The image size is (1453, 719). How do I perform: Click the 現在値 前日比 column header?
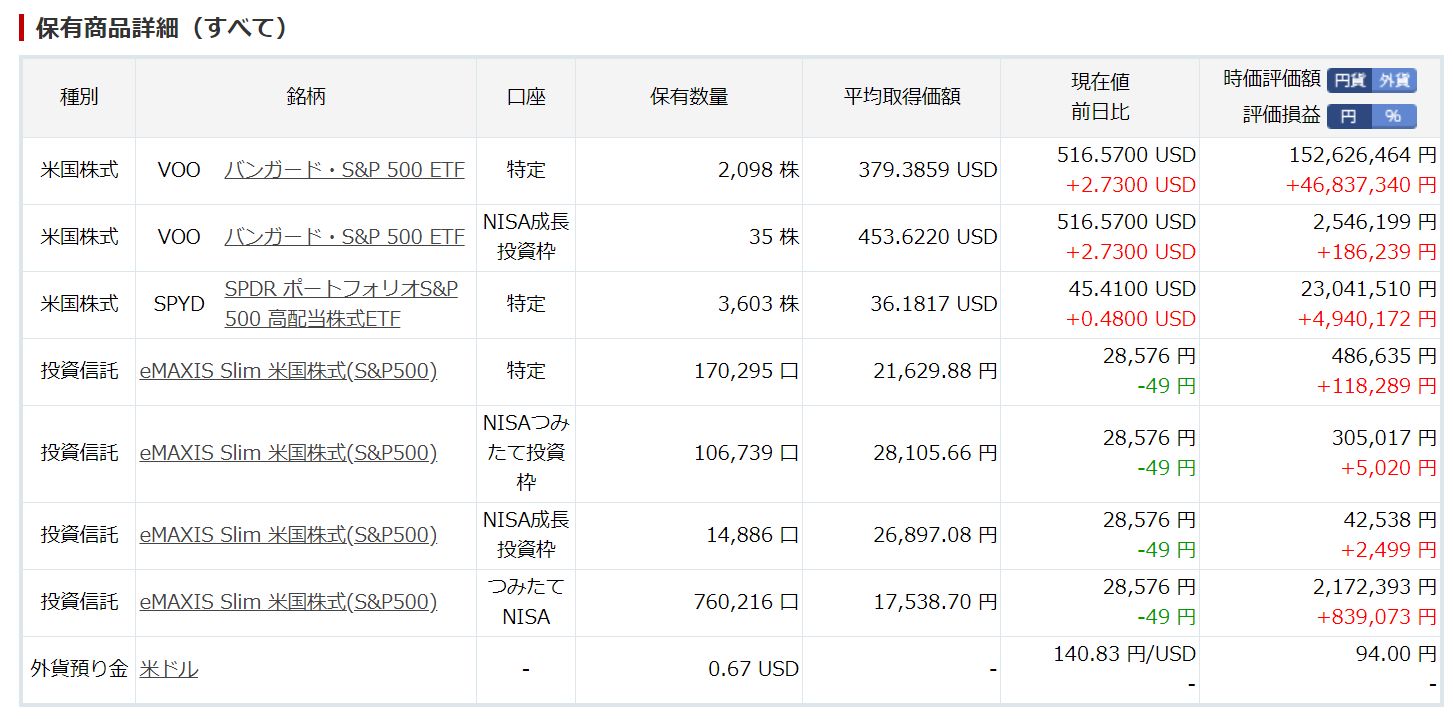click(1100, 97)
